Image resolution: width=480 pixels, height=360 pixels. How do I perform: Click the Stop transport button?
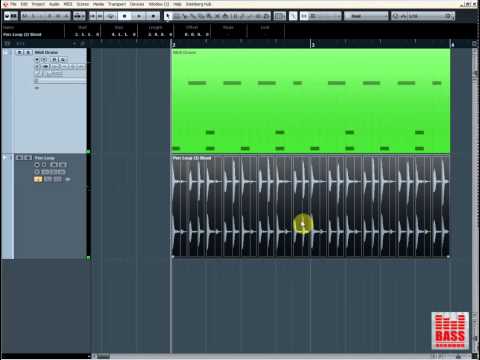point(125,16)
